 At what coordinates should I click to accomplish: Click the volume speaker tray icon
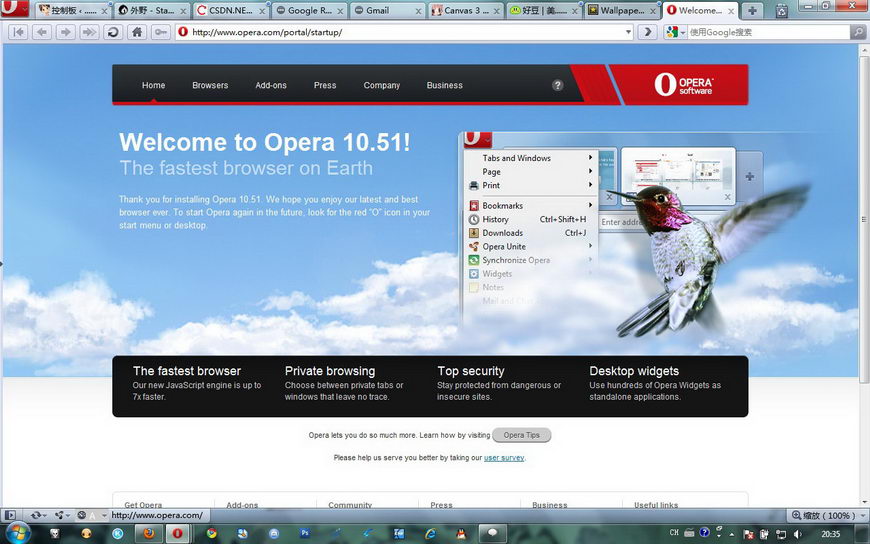(798, 534)
